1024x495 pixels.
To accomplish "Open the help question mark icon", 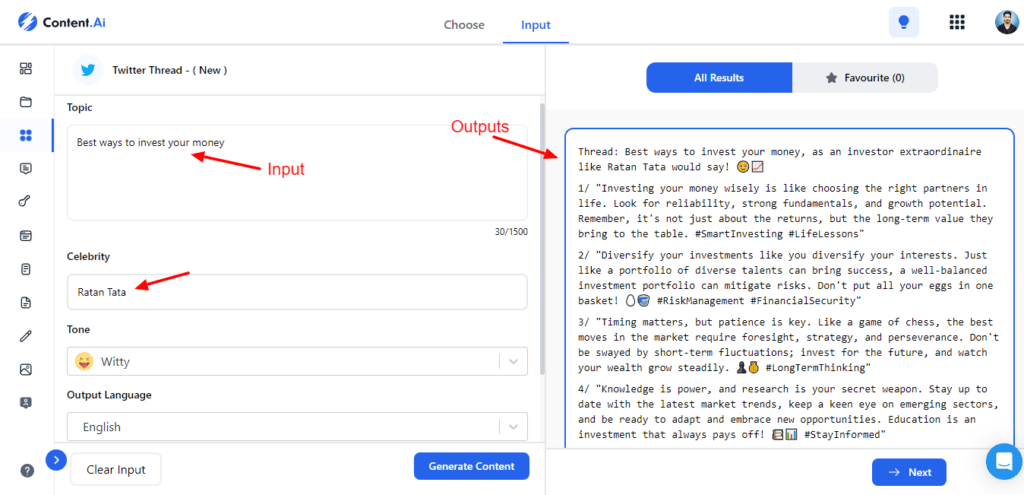I will pos(27,470).
